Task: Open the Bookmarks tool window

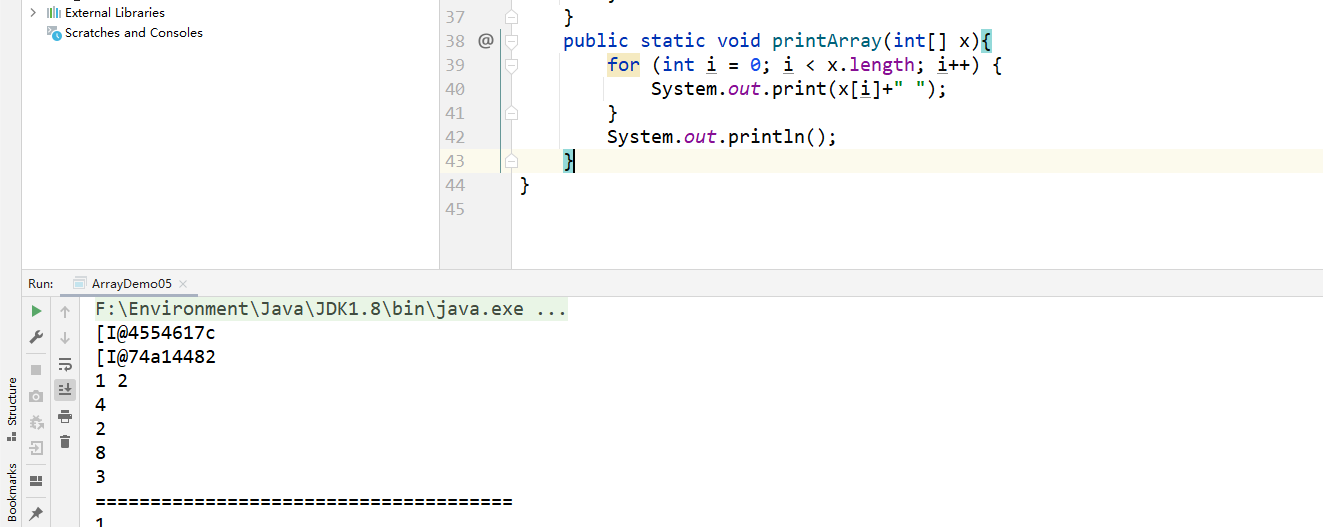Action: pyautogui.click(x=12, y=494)
